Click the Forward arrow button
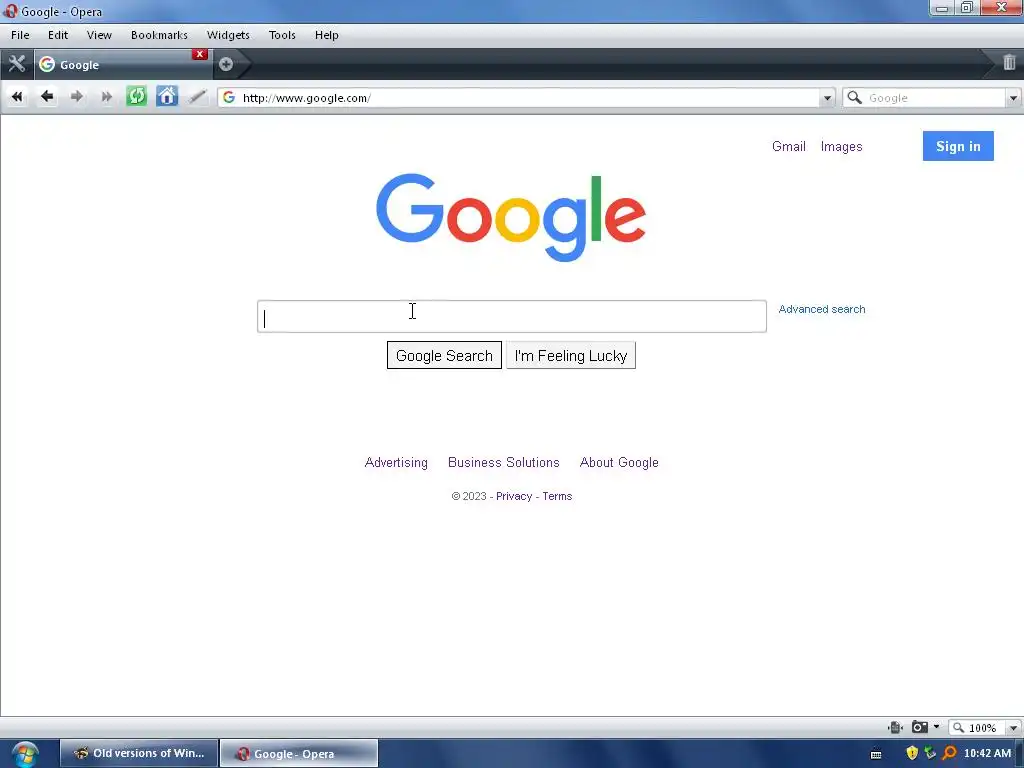Viewport: 1024px width, 768px height. click(x=76, y=97)
